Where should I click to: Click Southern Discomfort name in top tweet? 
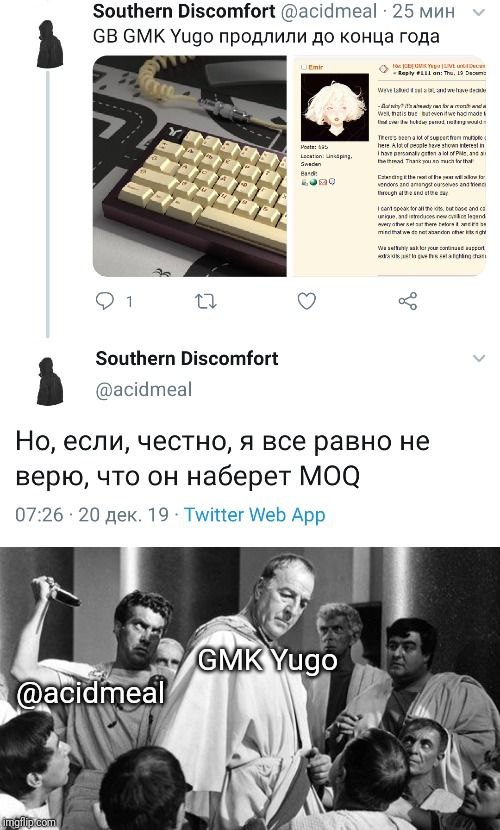tap(184, 12)
